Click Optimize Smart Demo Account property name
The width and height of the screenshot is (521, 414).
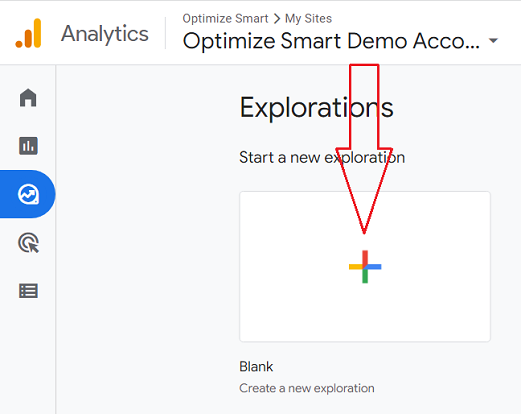click(x=331, y=41)
